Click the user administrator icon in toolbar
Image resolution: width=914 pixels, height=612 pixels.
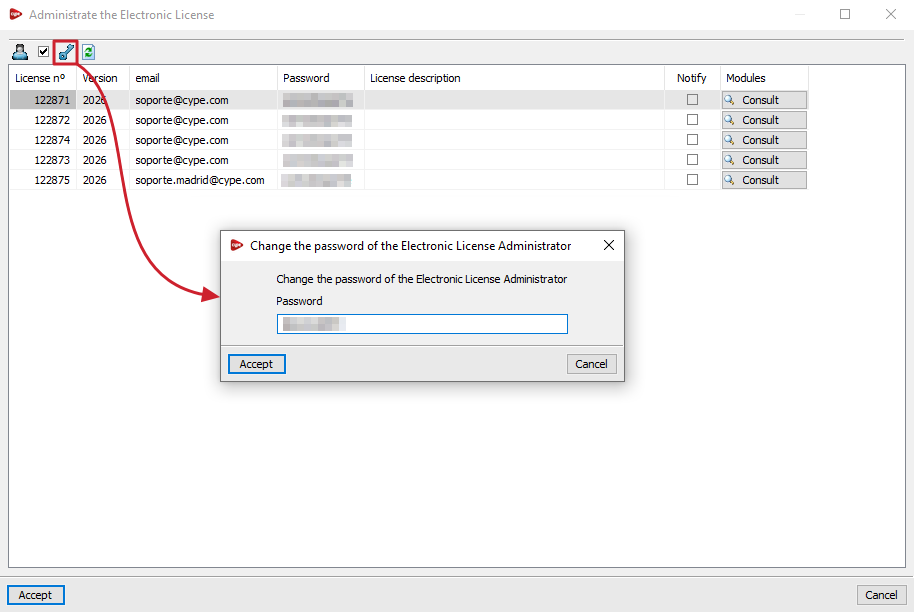(20, 52)
